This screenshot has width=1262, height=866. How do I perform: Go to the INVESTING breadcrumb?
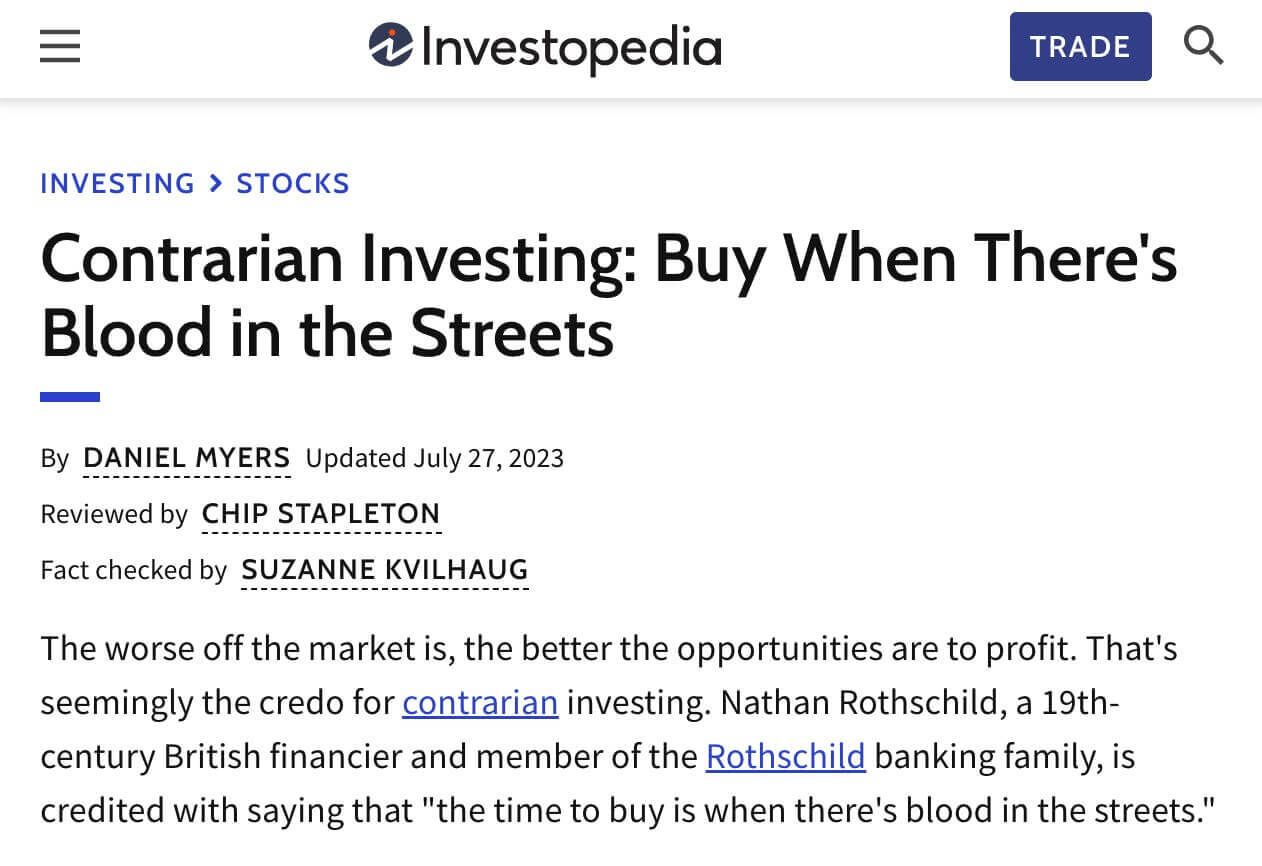click(117, 183)
